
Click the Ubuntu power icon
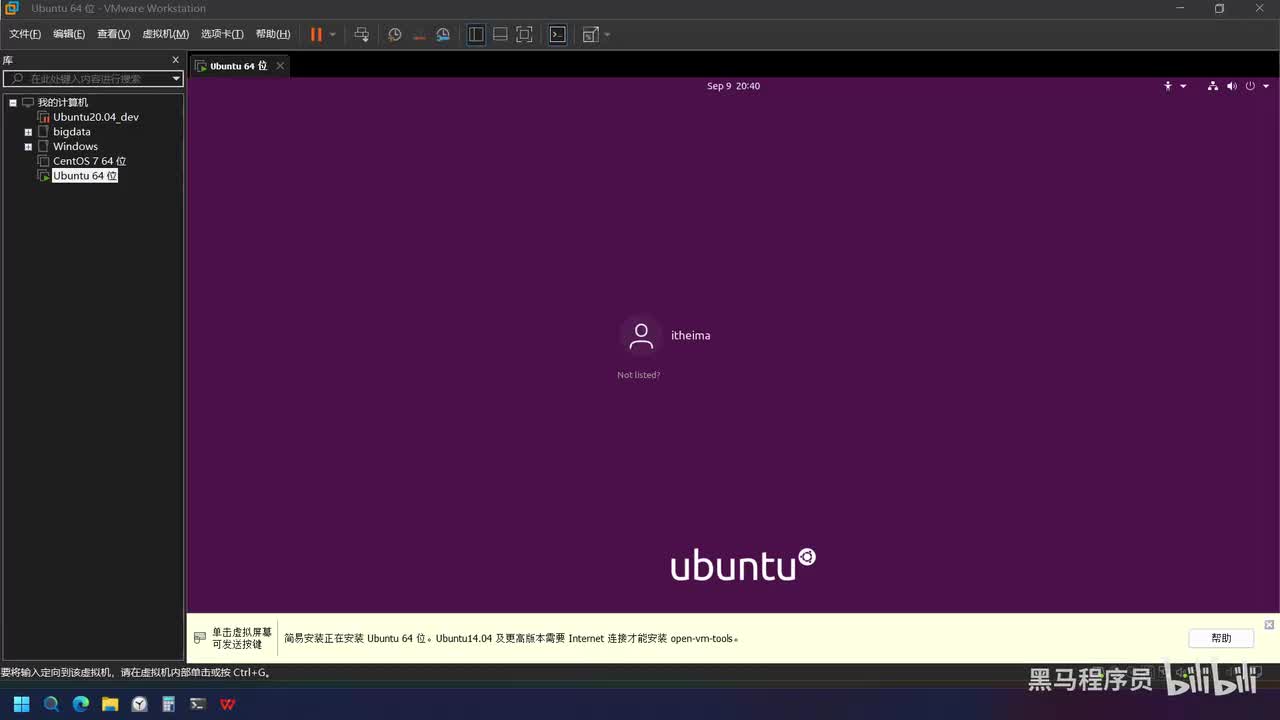point(1250,86)
